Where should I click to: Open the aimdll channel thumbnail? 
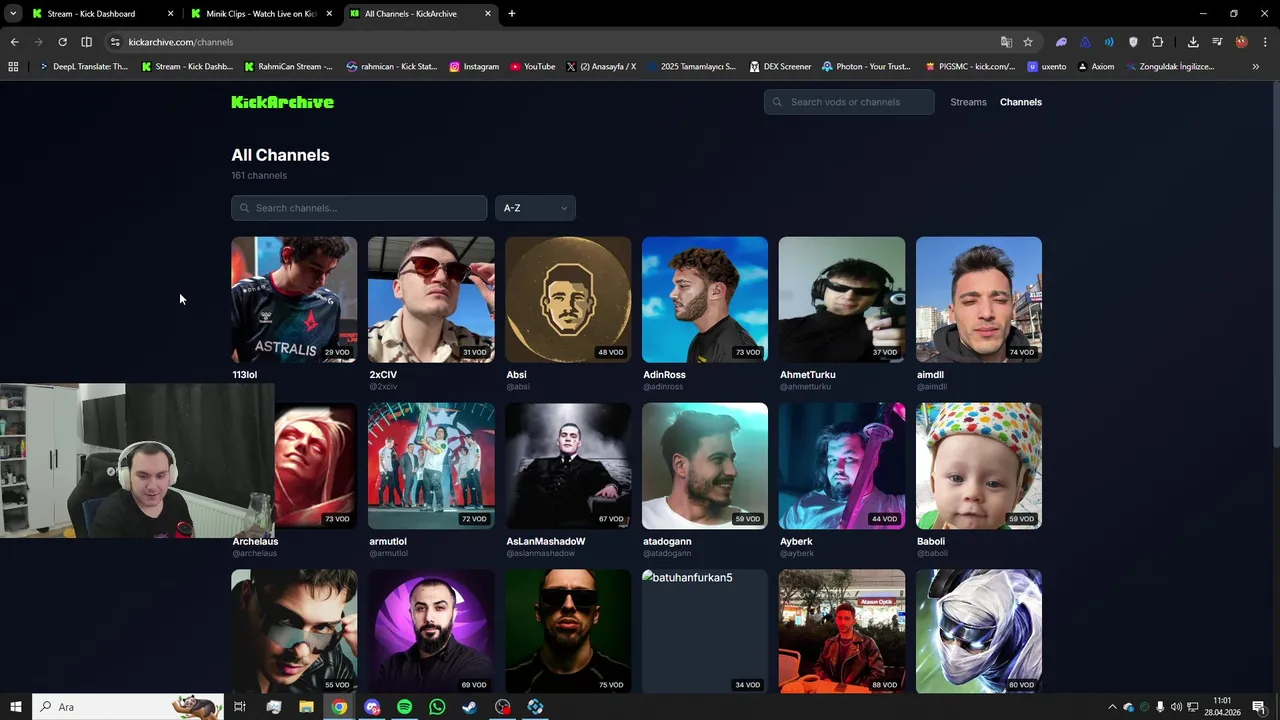(979, 299)
